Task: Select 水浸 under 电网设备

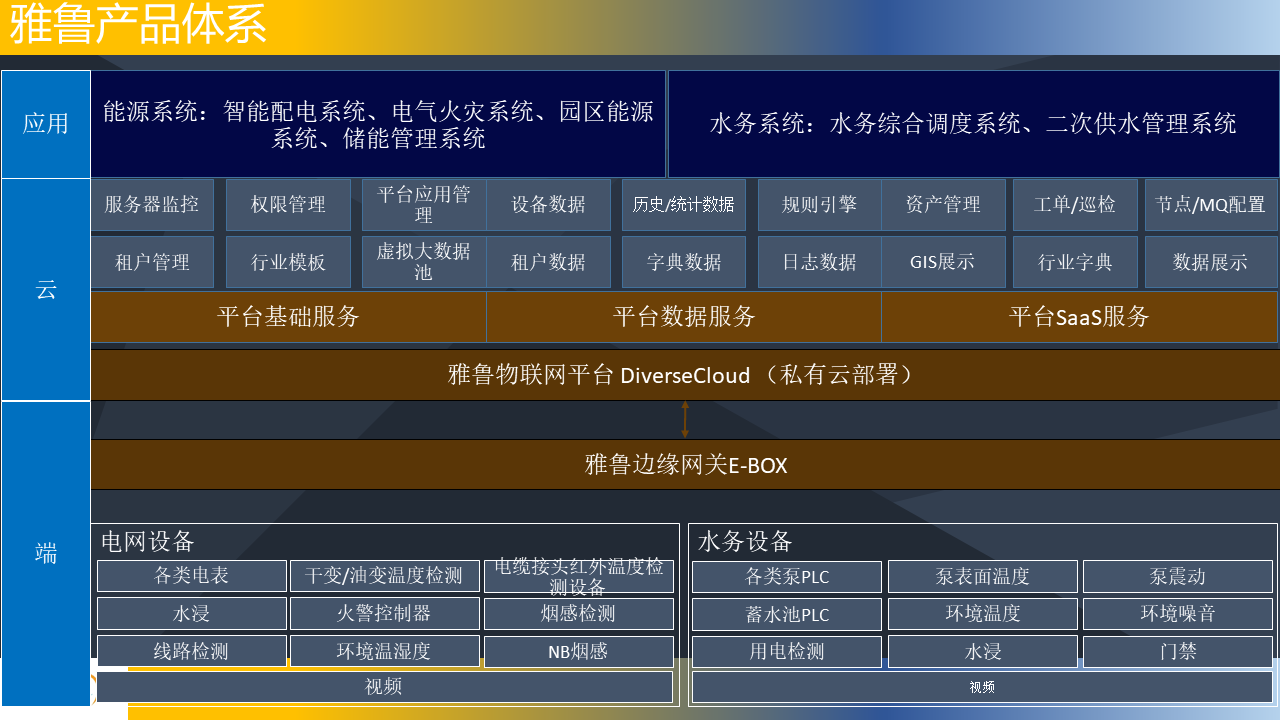Action: (x=192, y=614)
